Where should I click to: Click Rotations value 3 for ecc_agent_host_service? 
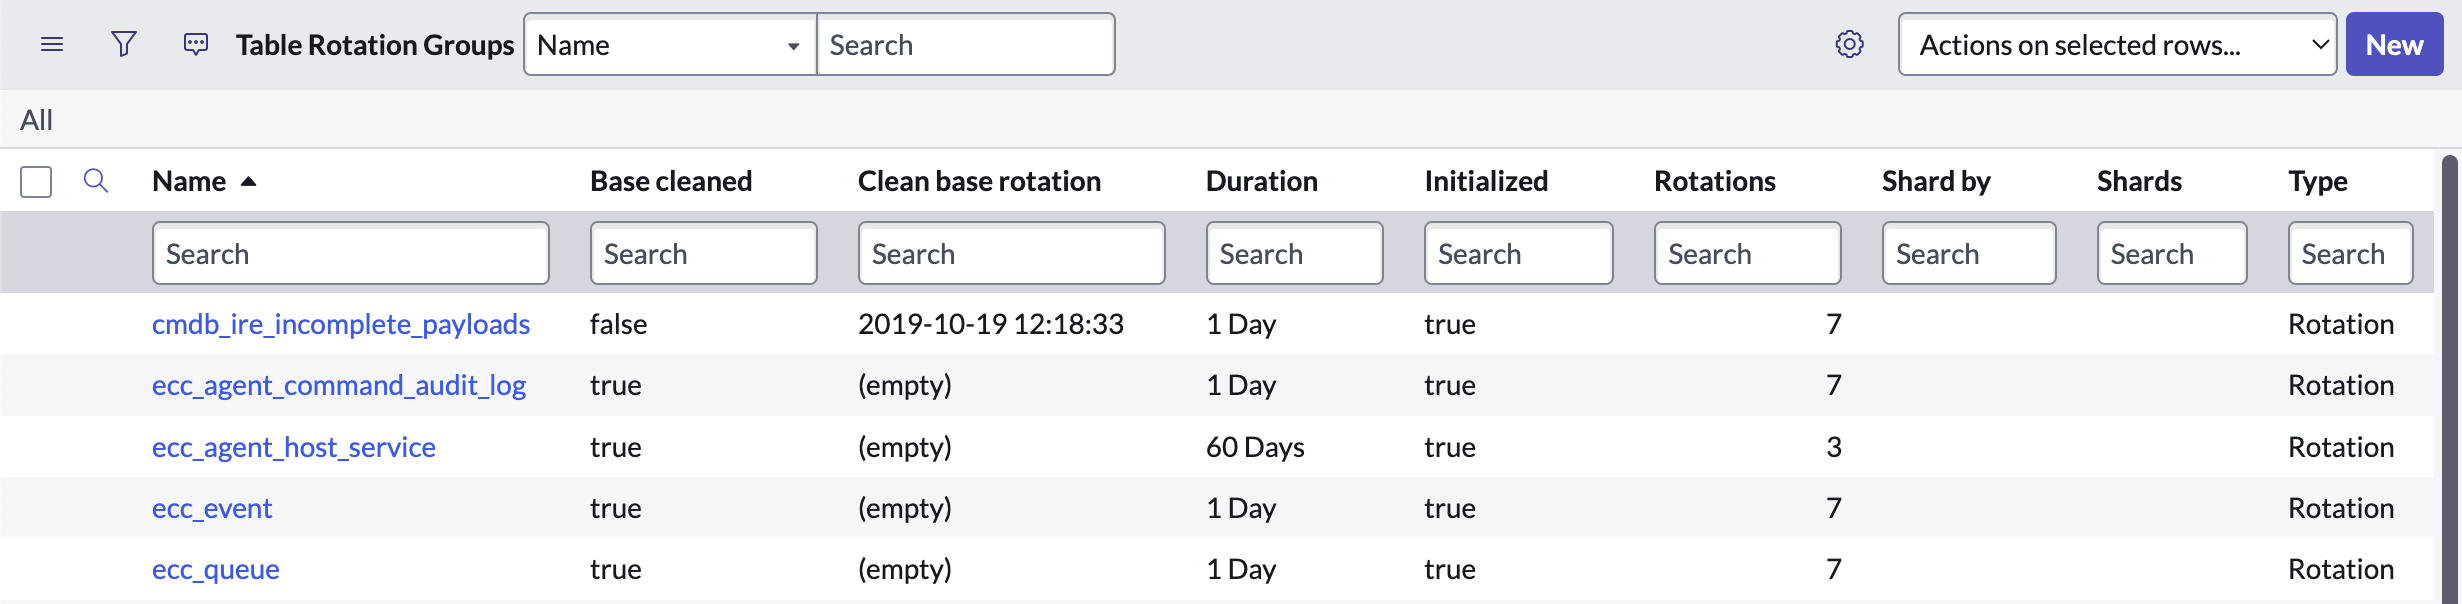[1834, 447]
